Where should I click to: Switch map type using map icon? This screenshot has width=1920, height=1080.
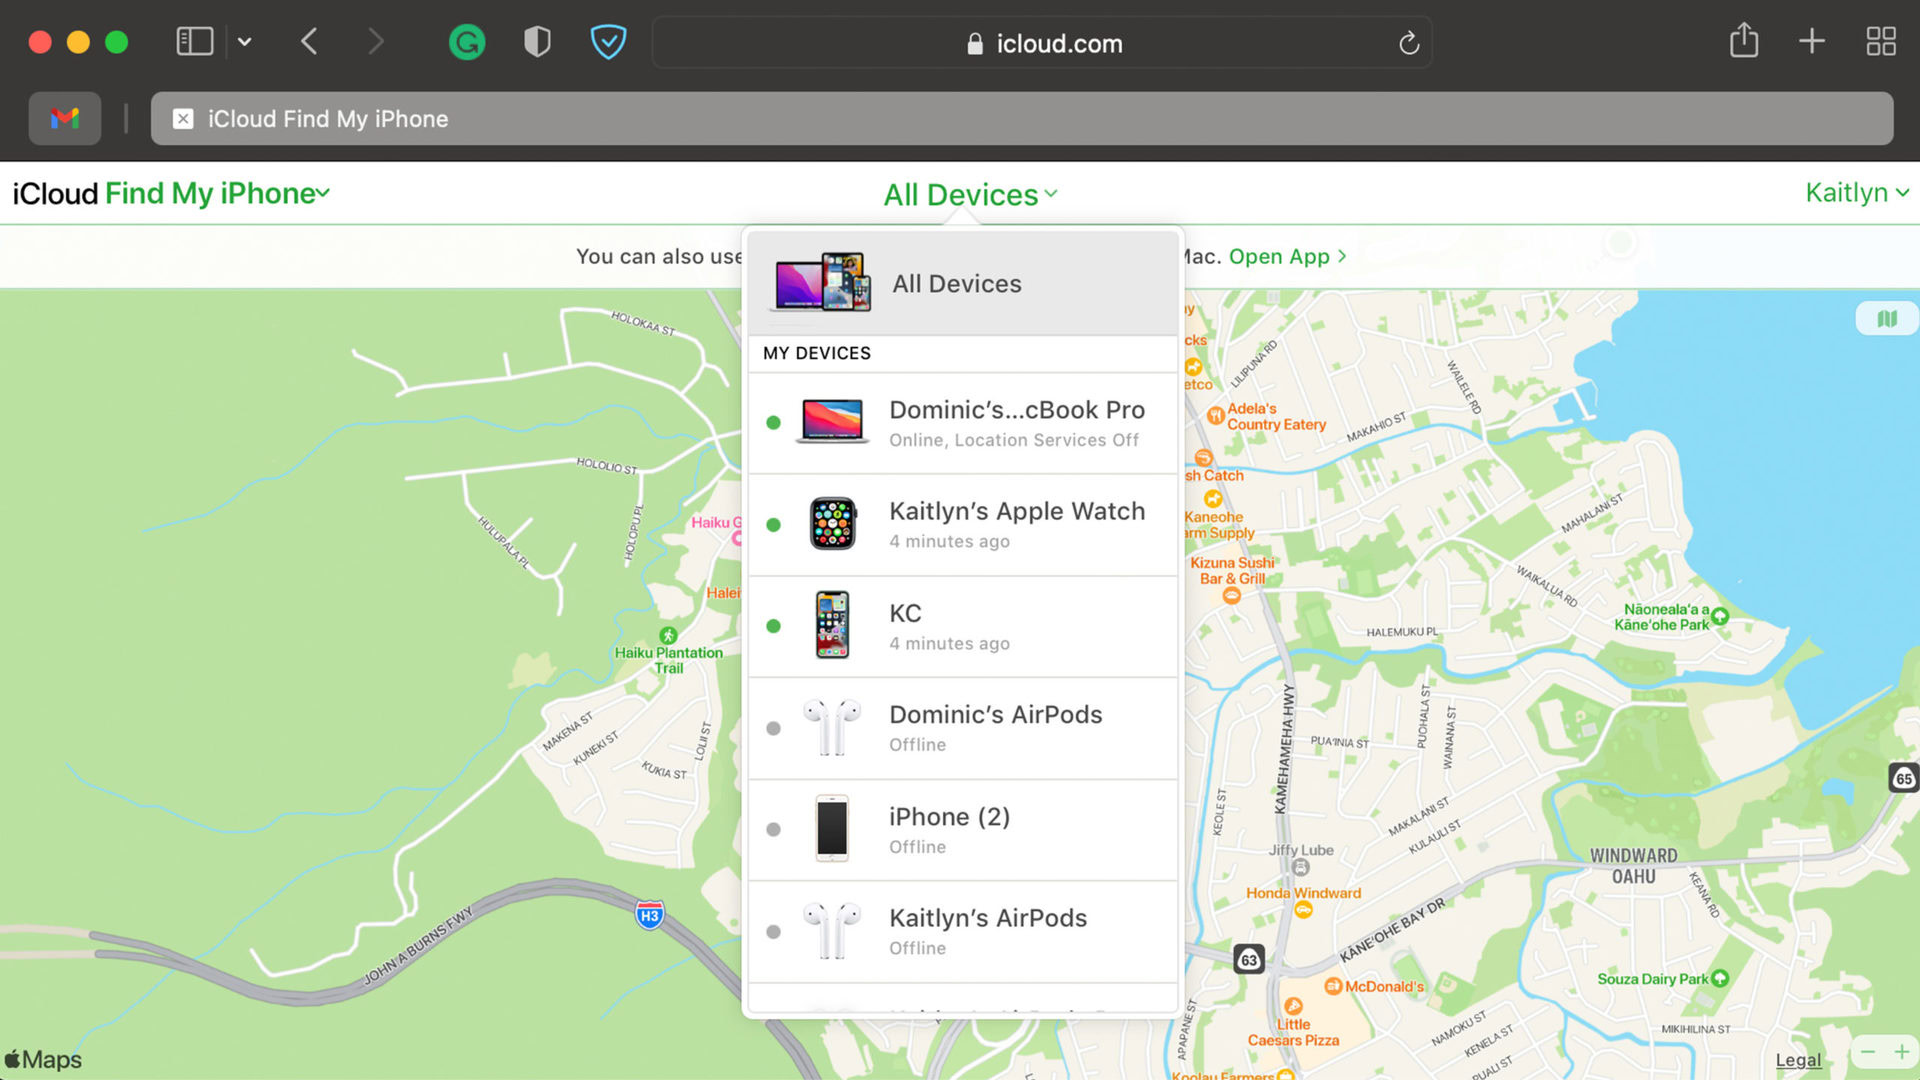coord(1886,319)
